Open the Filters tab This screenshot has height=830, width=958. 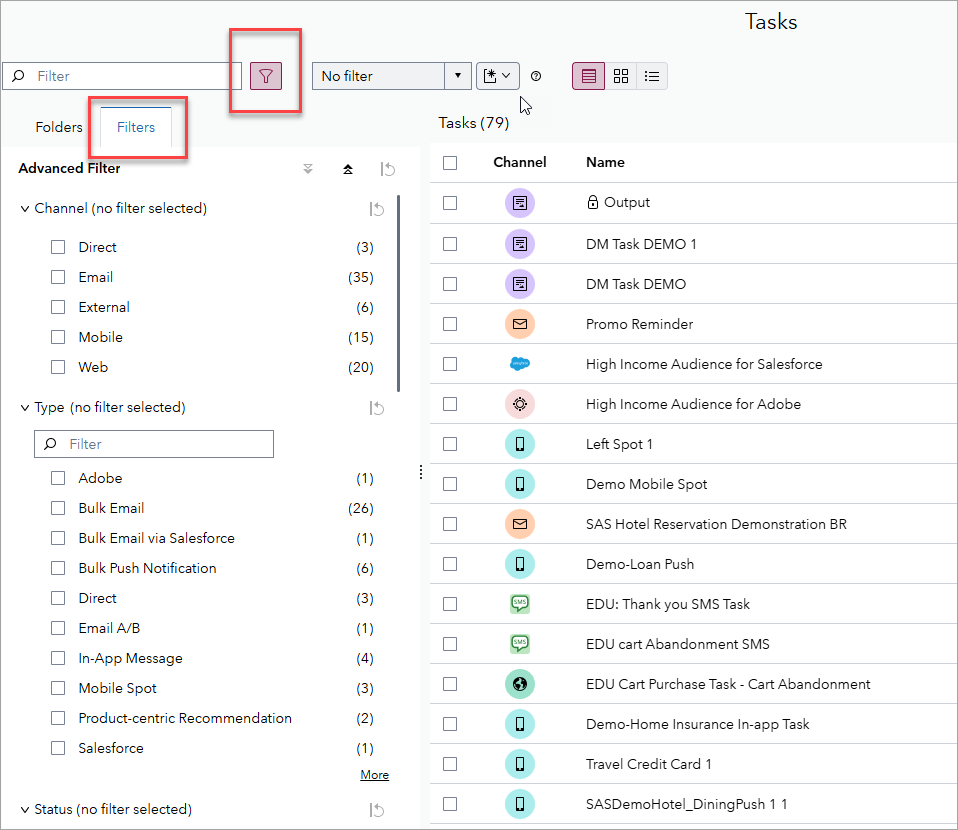pos(136,127)
